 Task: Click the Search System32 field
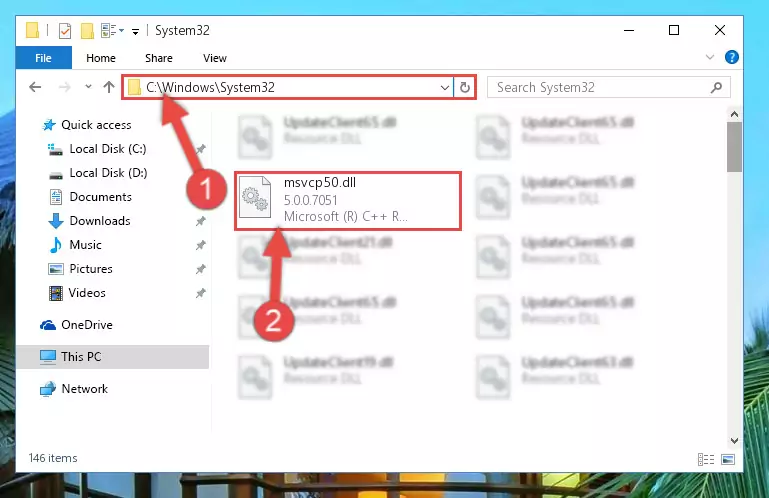coord(609,87)
